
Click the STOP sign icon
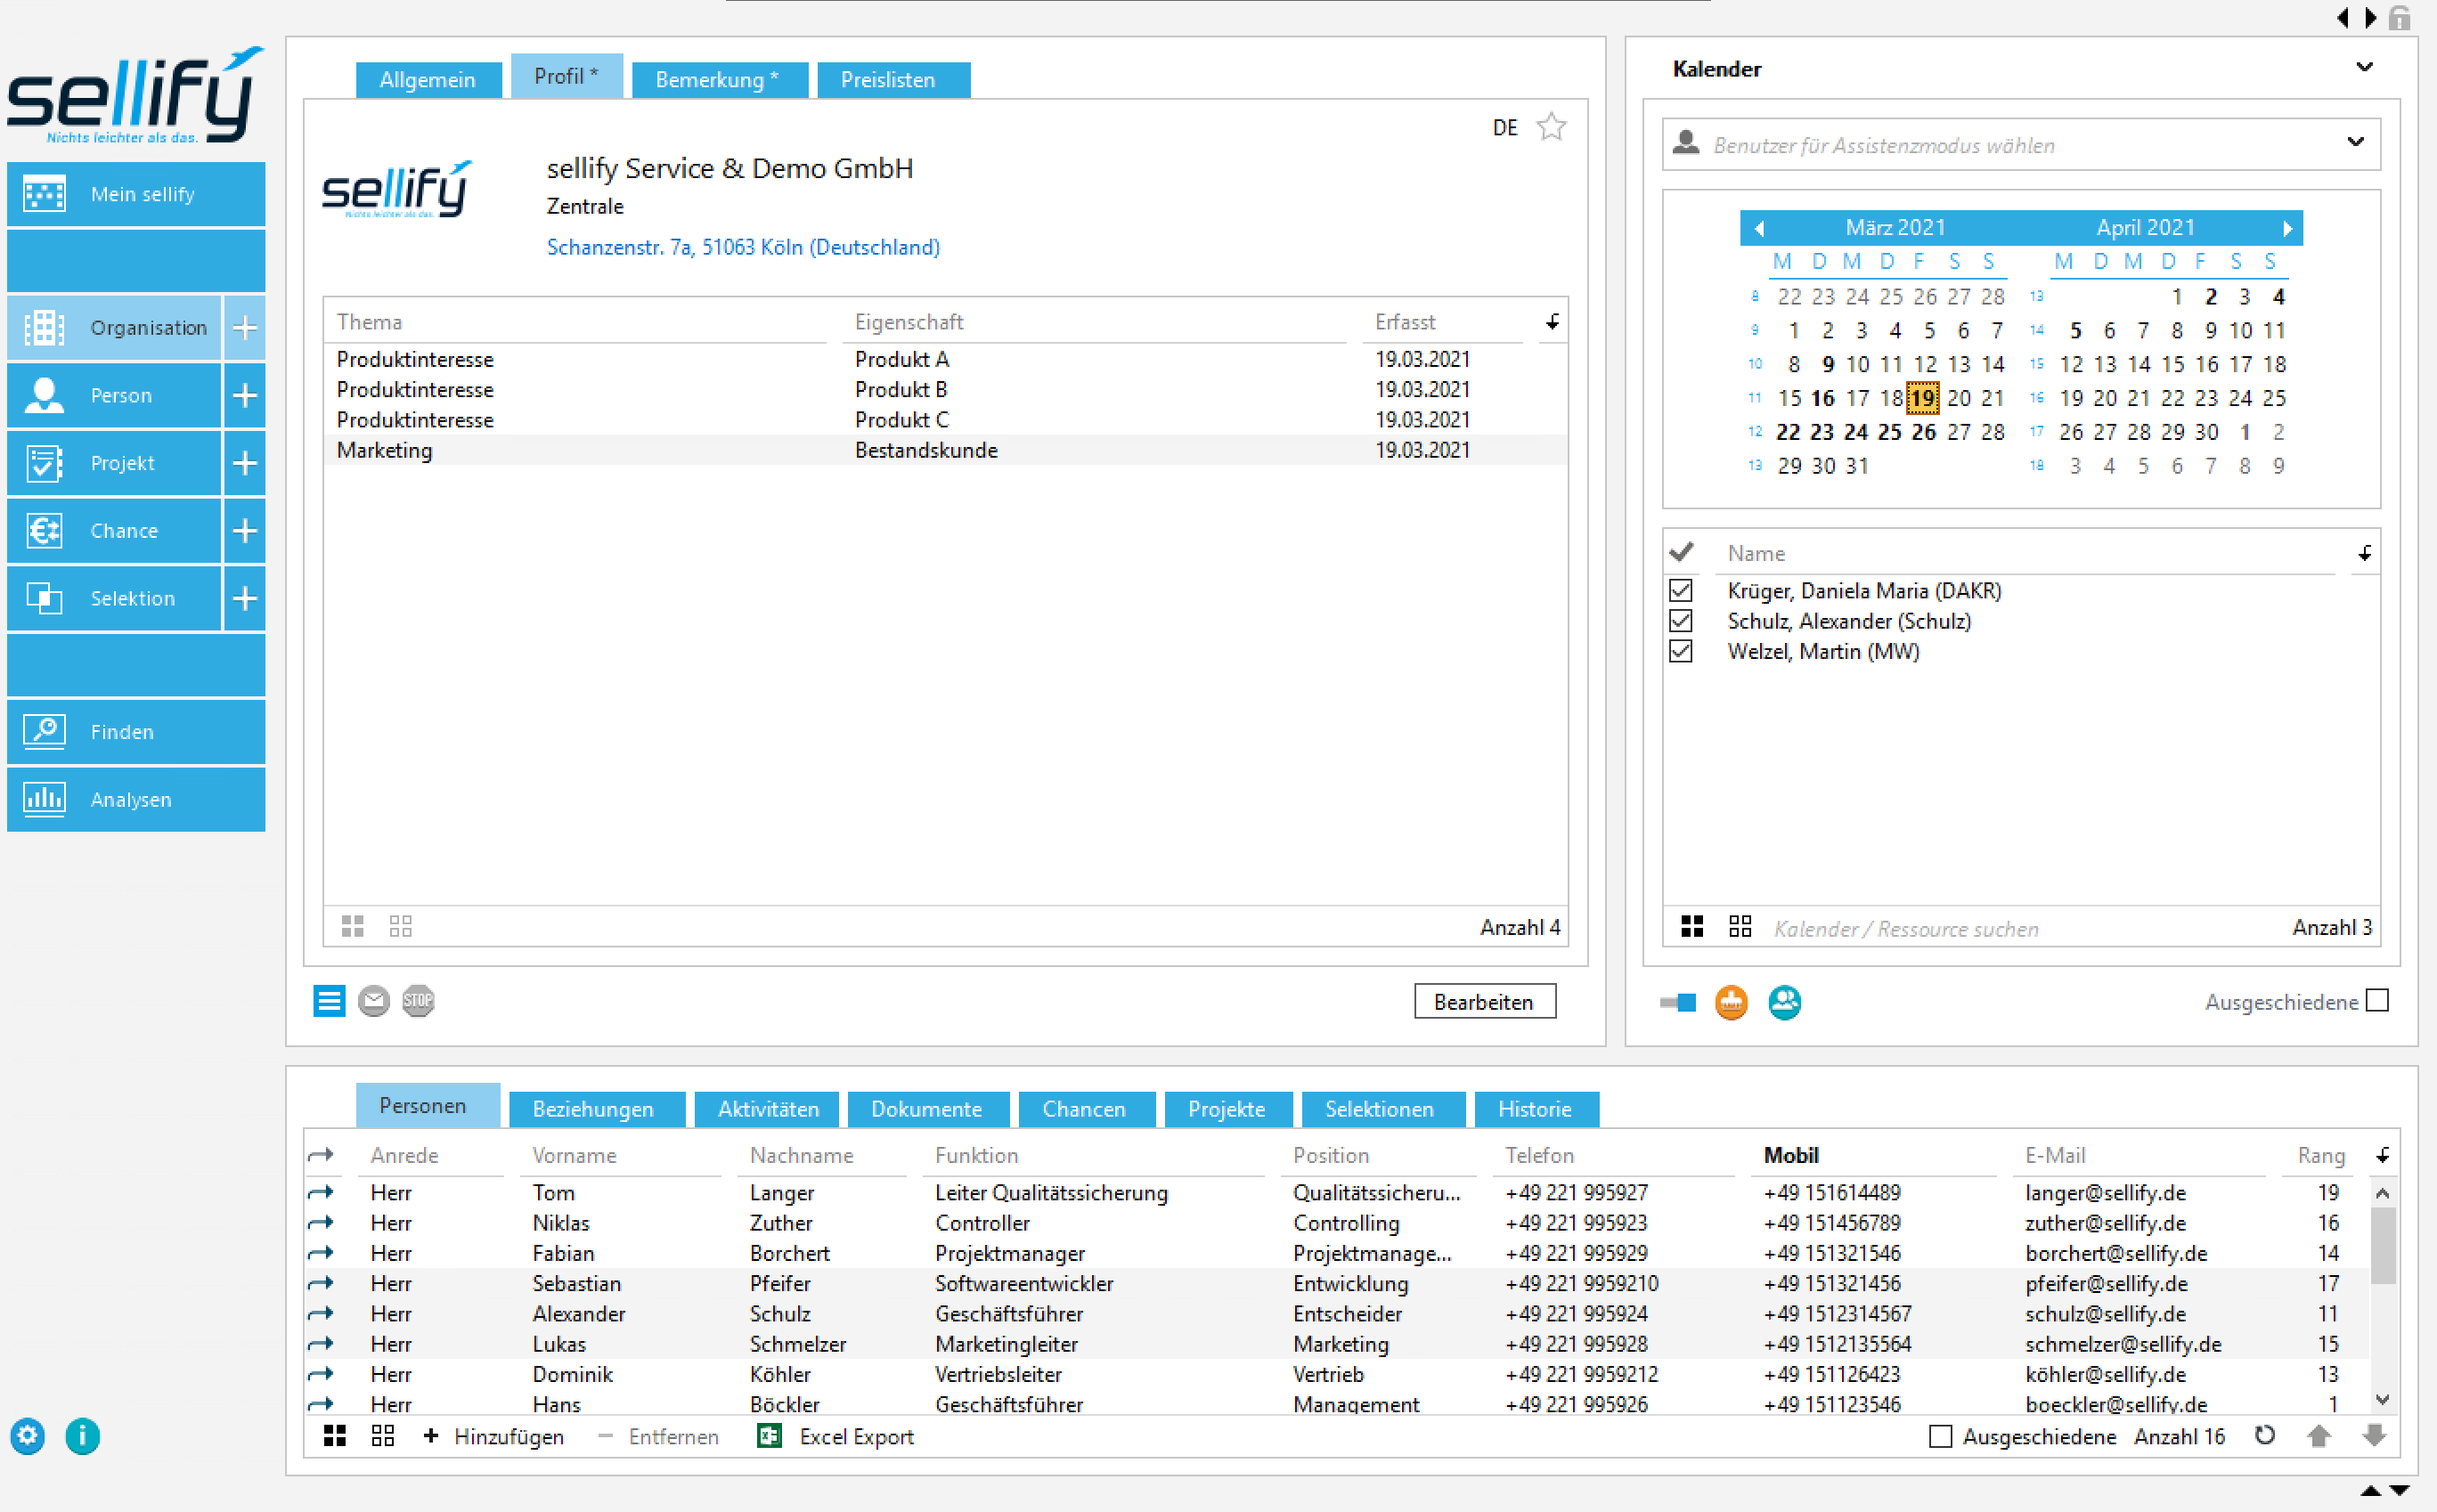pos(418,1001)
